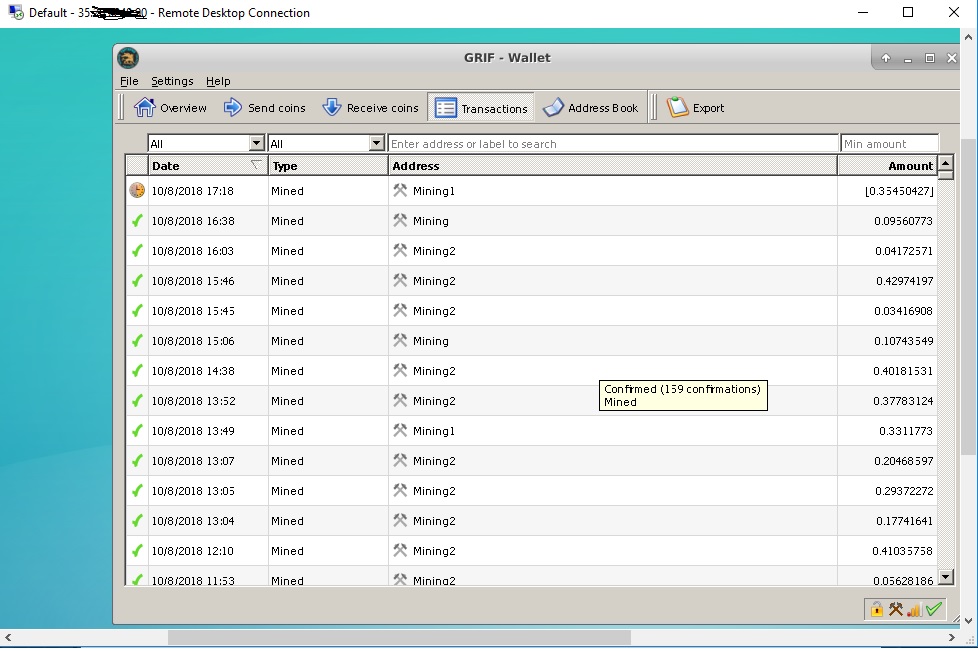Click the remote desktop horizontal scrollbar

398,637
